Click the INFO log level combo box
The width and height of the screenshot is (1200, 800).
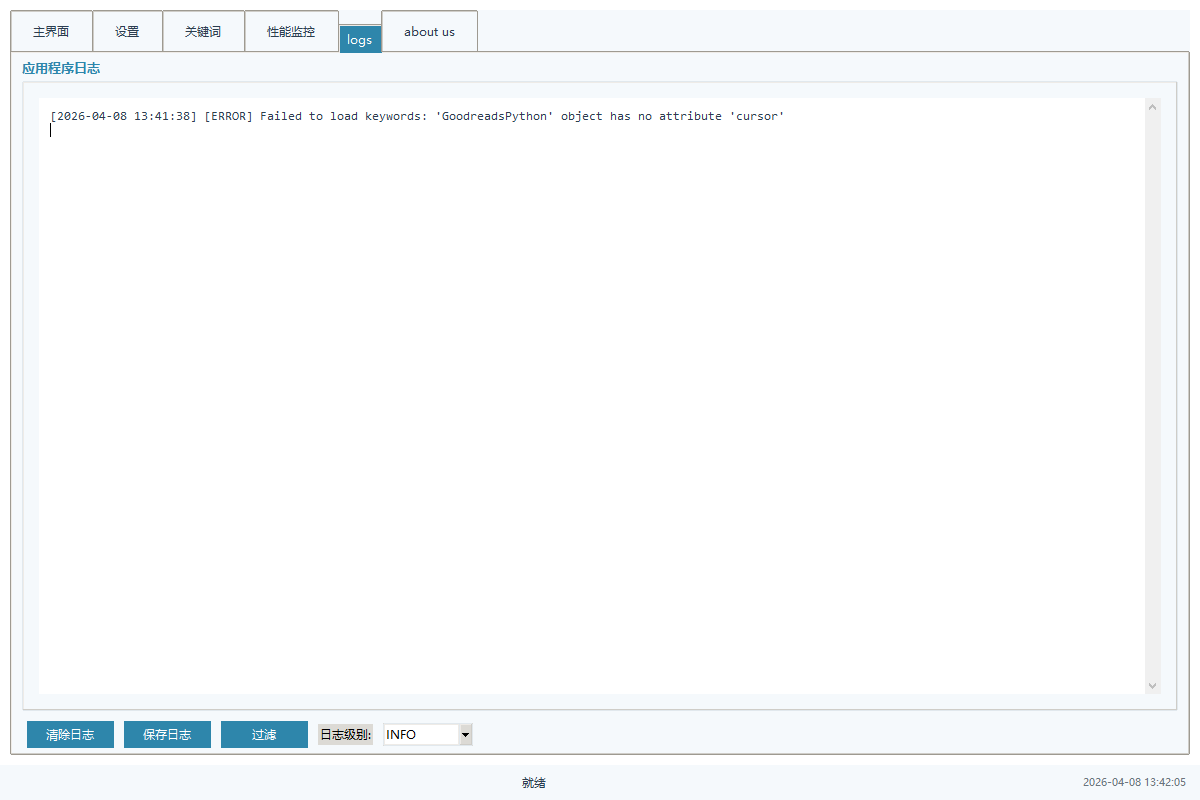420,735
